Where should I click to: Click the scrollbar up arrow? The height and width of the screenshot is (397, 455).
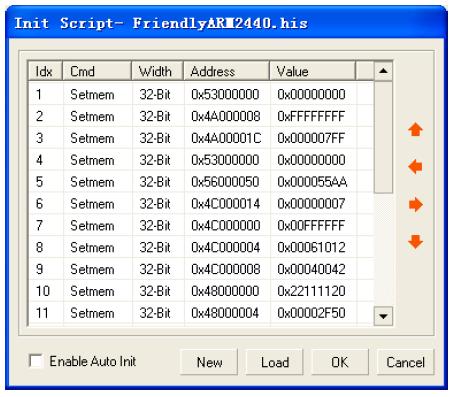tap(383, 71)
